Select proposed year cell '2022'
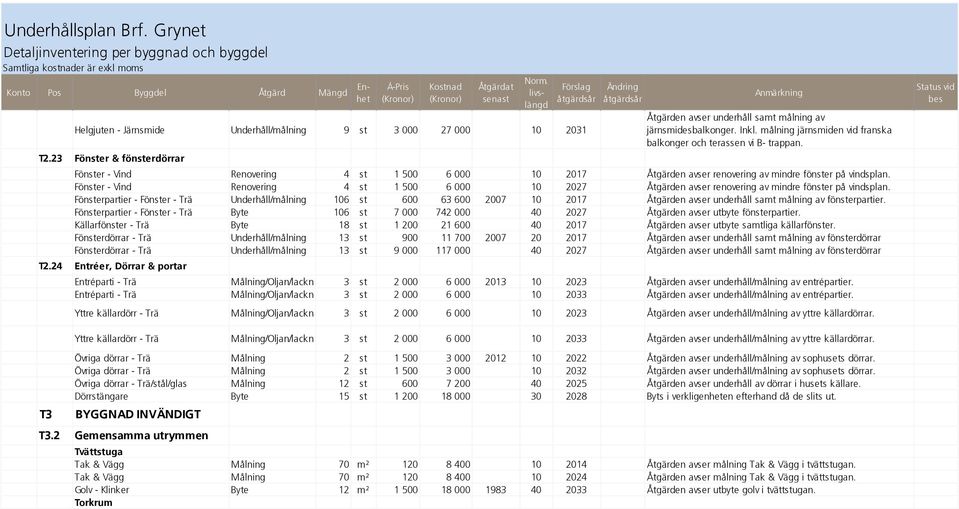Viewport: 959px width, 509px height. point(576,358)
